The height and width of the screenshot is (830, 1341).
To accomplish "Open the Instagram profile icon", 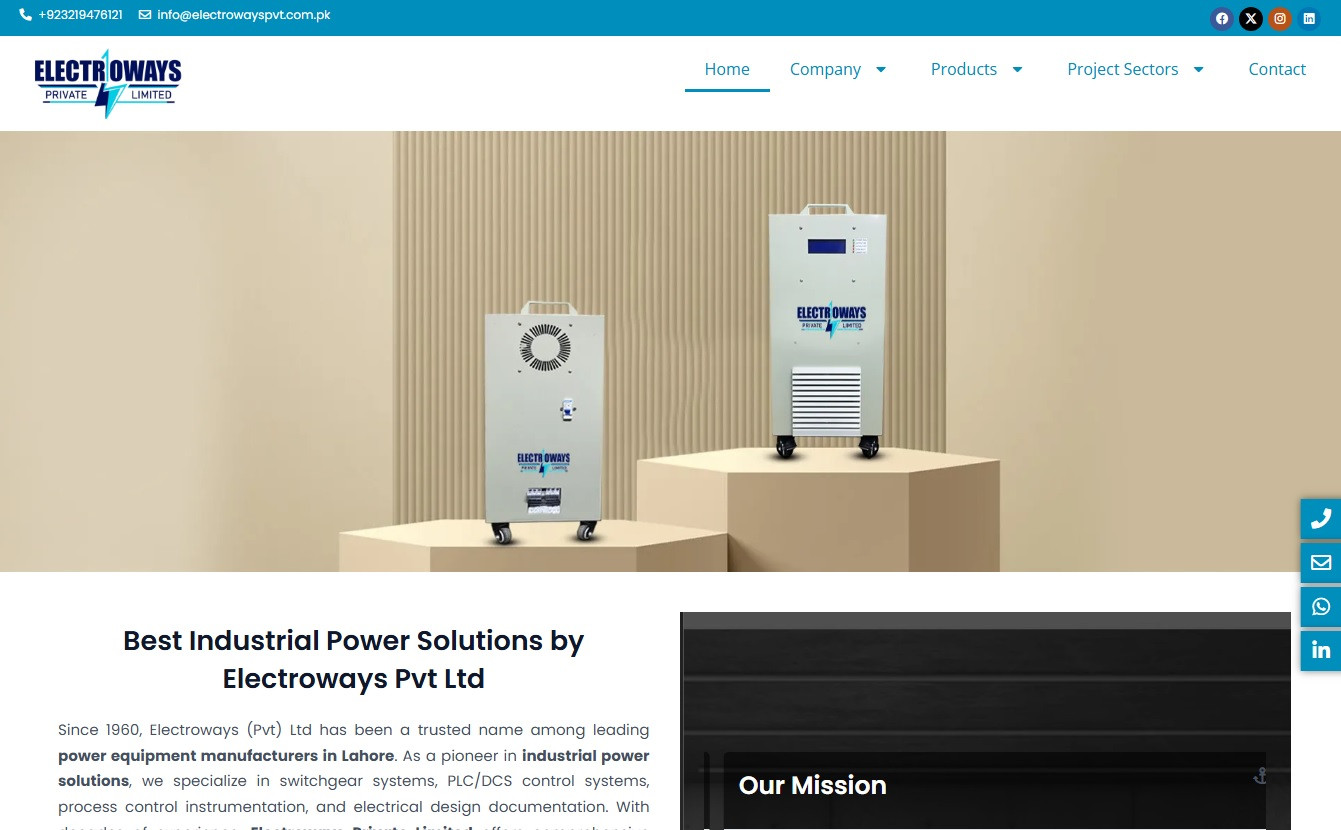I will point(1279,19).
